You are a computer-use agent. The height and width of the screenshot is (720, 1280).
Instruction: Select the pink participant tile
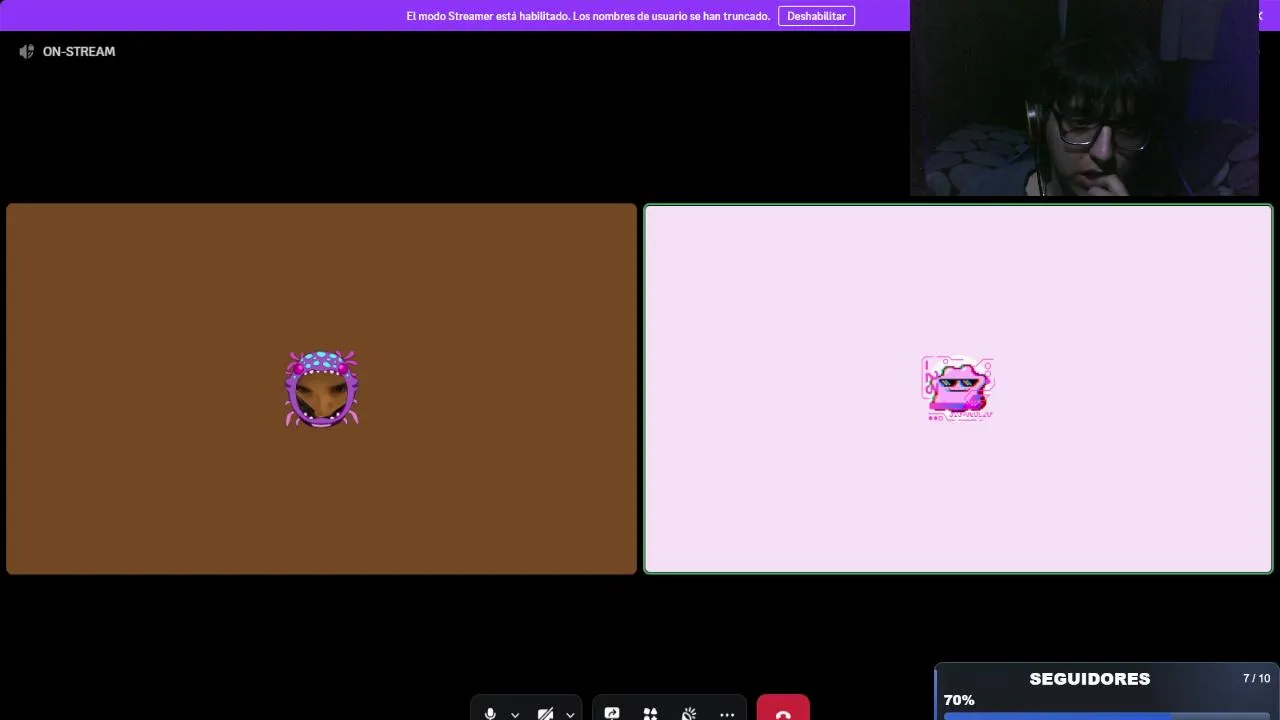coord(958,389)
